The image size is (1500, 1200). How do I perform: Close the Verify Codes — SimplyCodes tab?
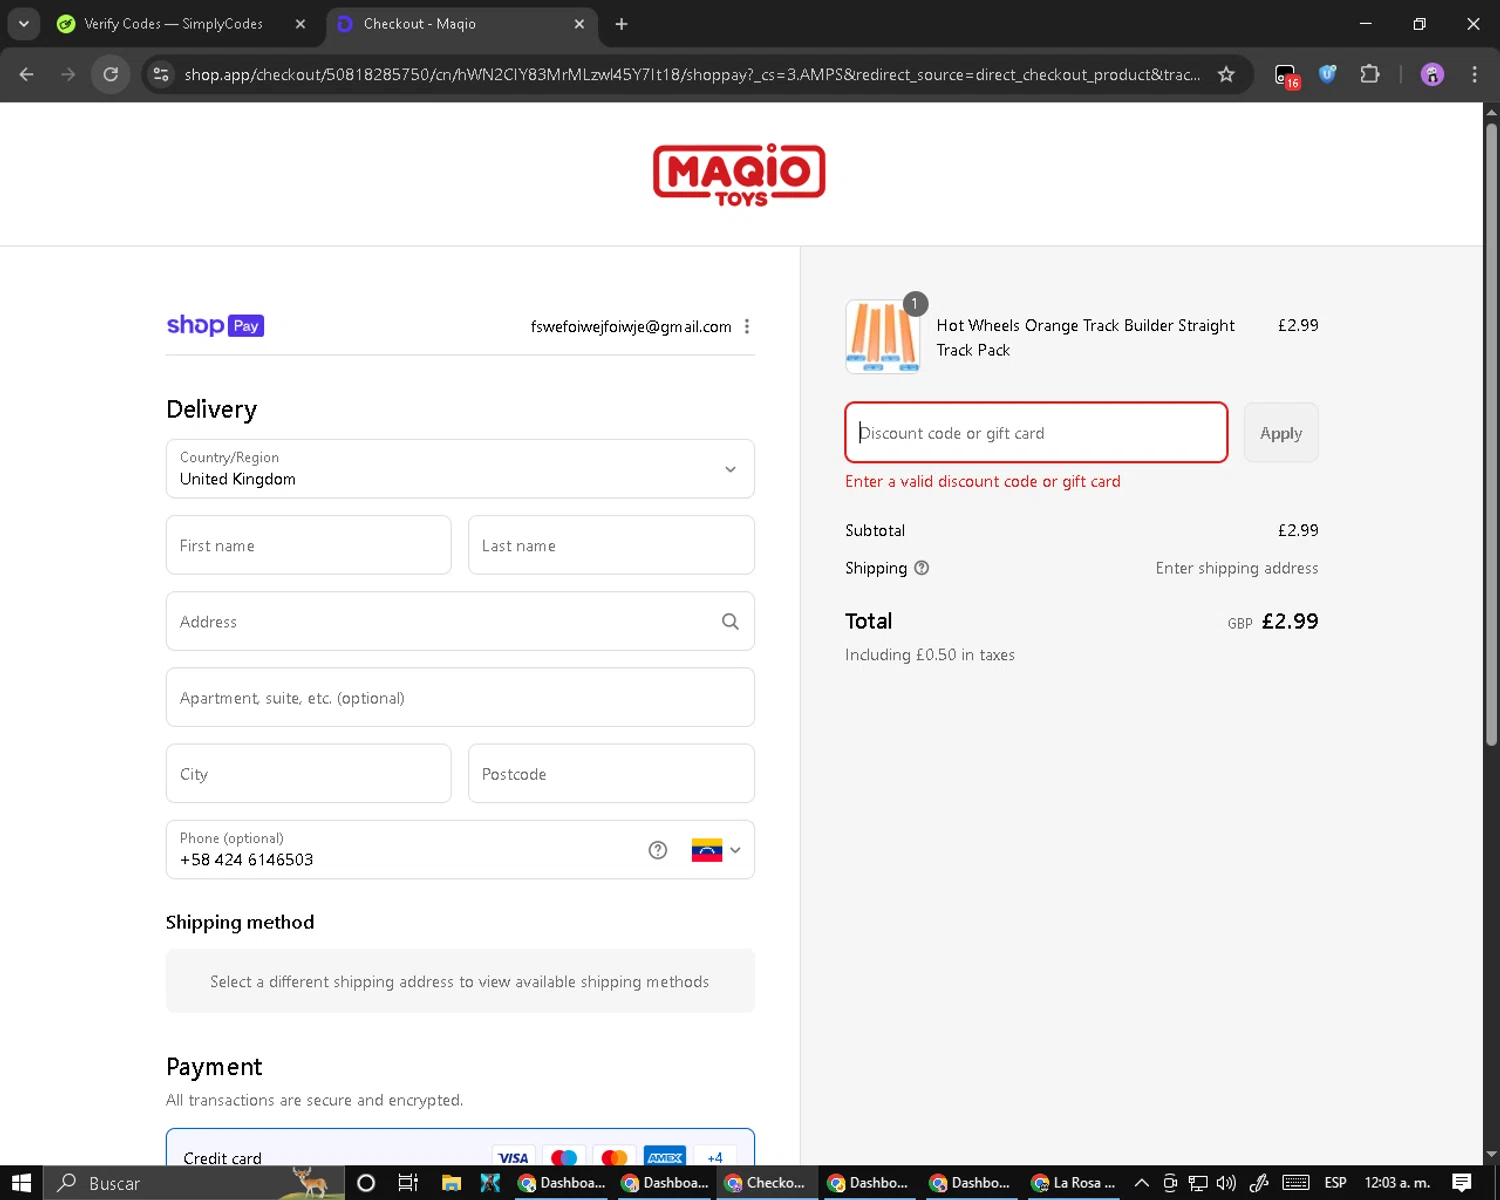coord(300,24)
